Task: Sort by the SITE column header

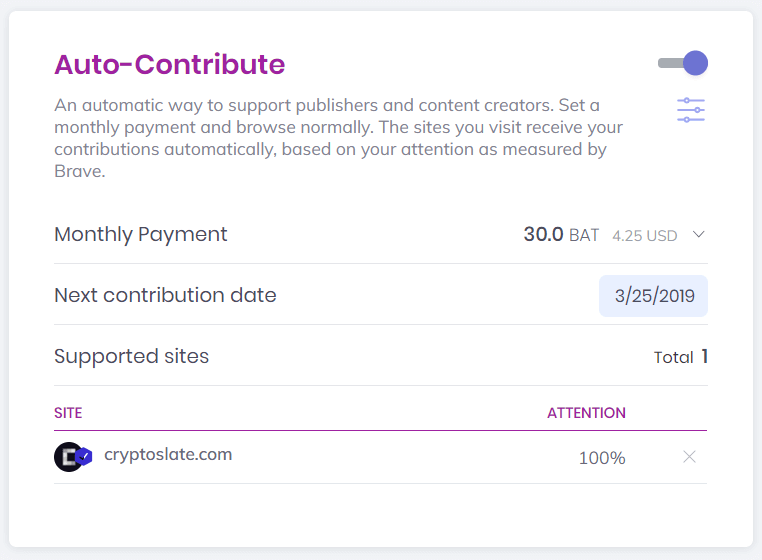Action: coord(68,413)
